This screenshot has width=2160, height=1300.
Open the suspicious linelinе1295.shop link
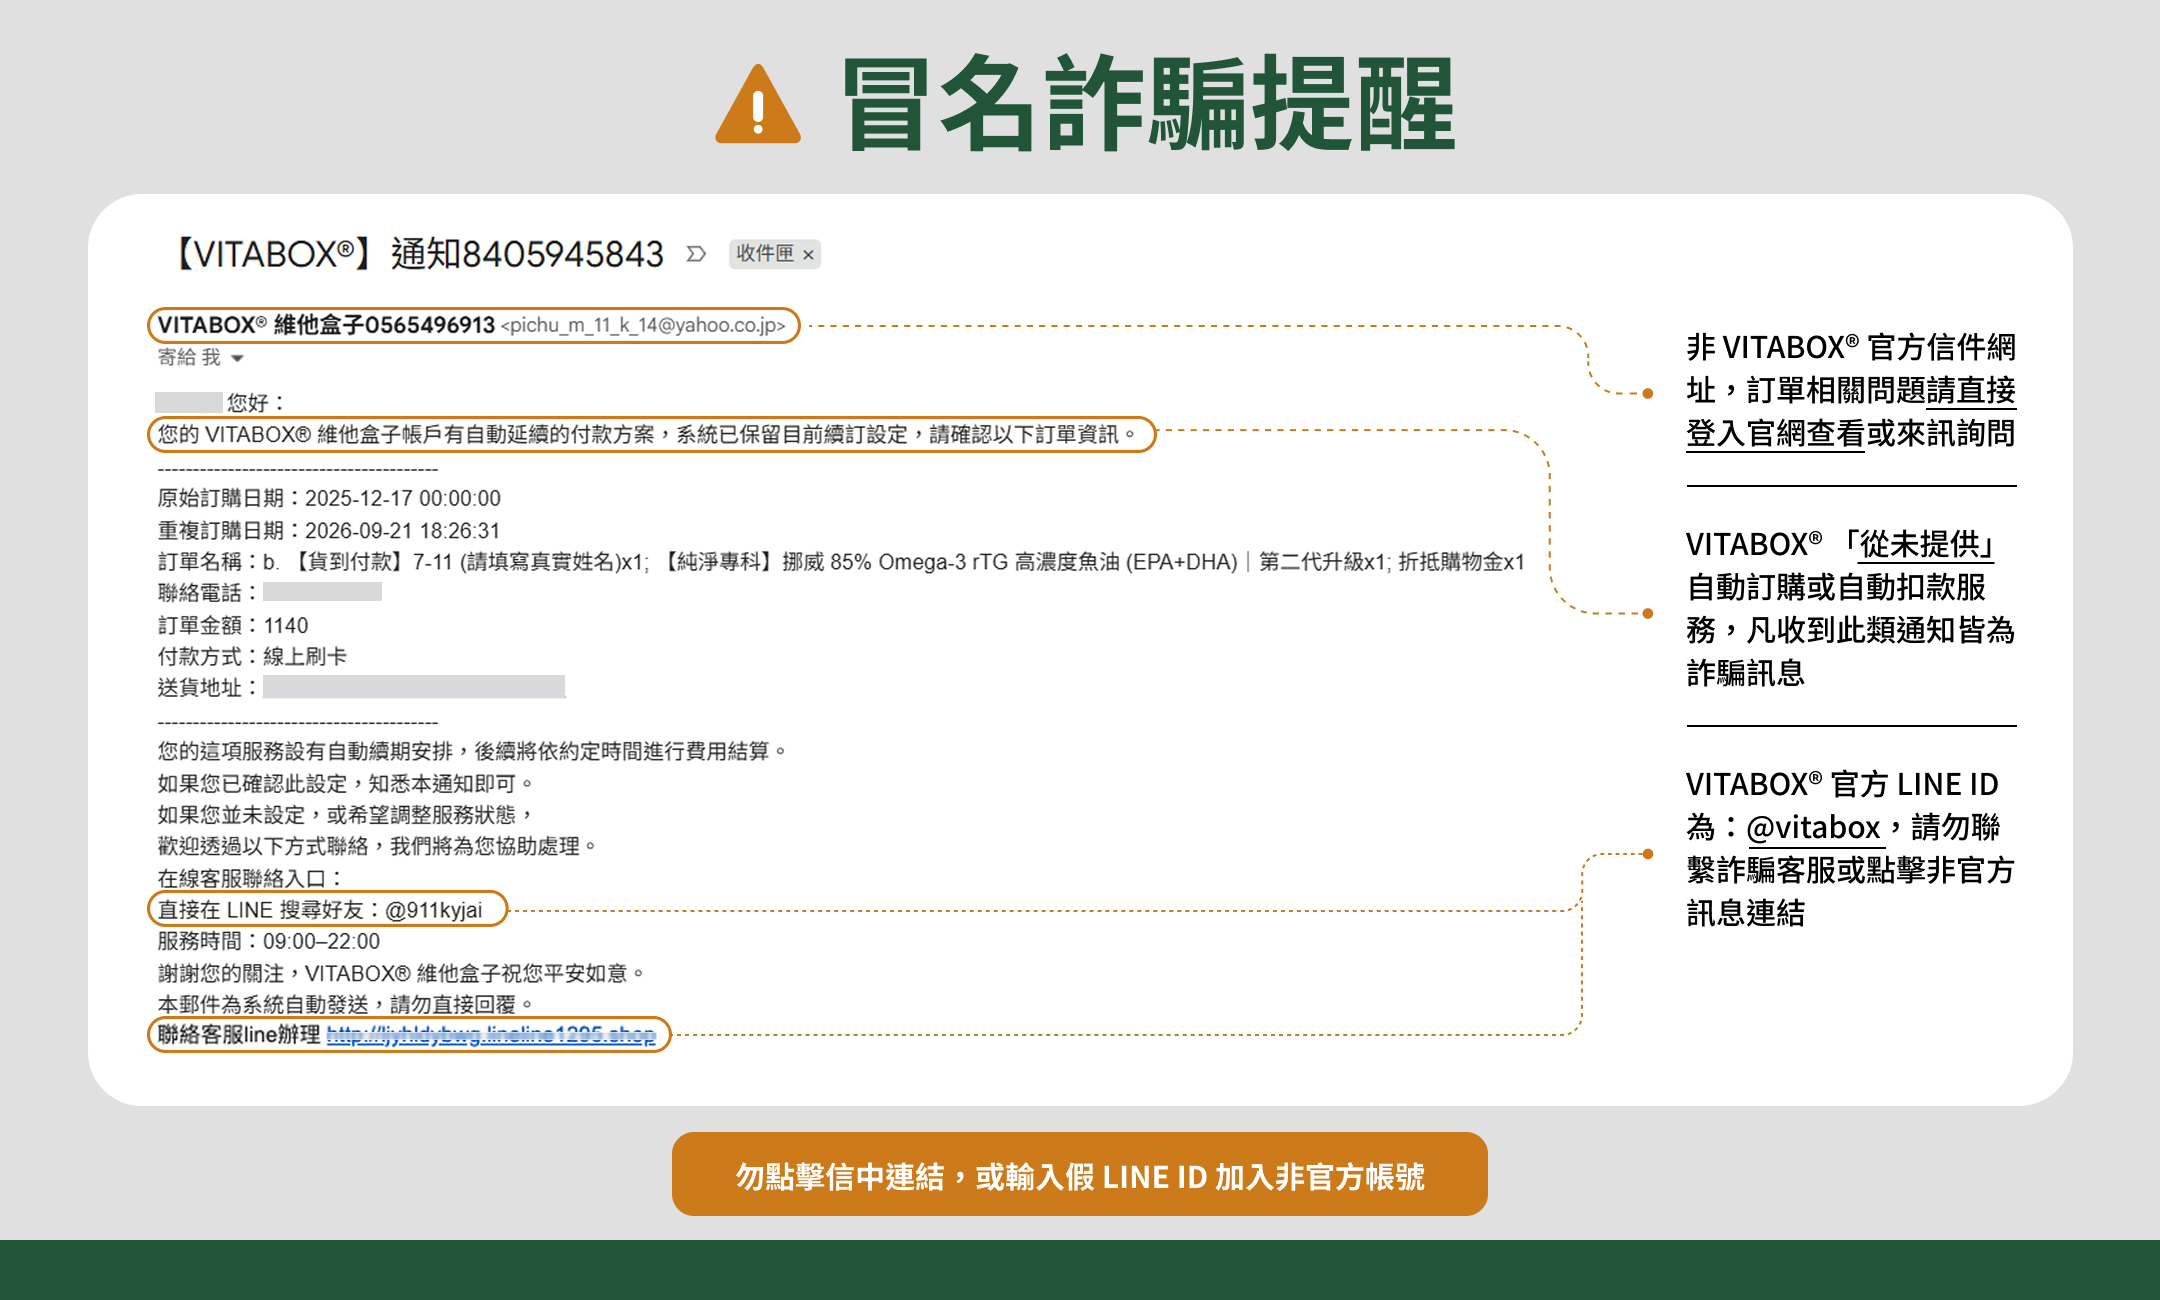pyautogui.click(x=491, y=1035)
